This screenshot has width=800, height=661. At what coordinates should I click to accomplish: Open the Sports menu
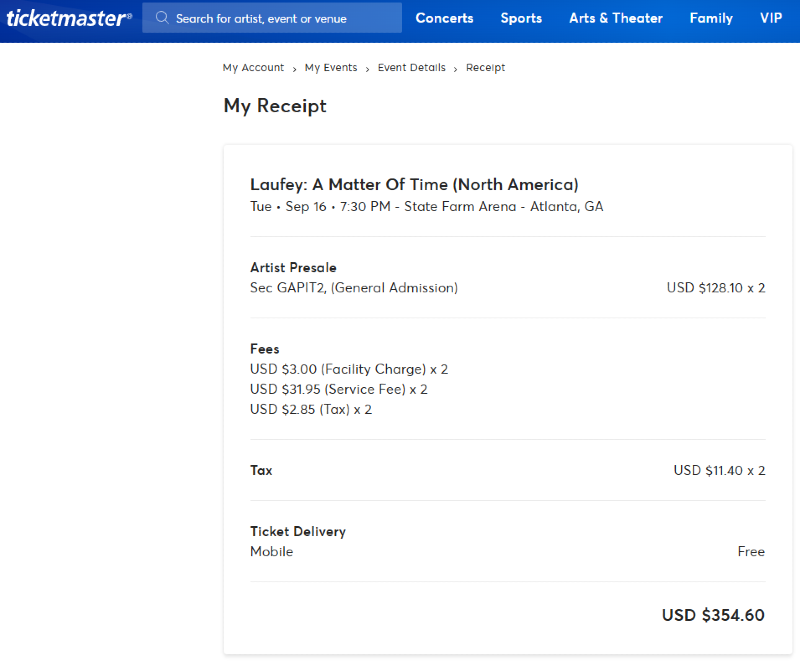click(521, 18)
